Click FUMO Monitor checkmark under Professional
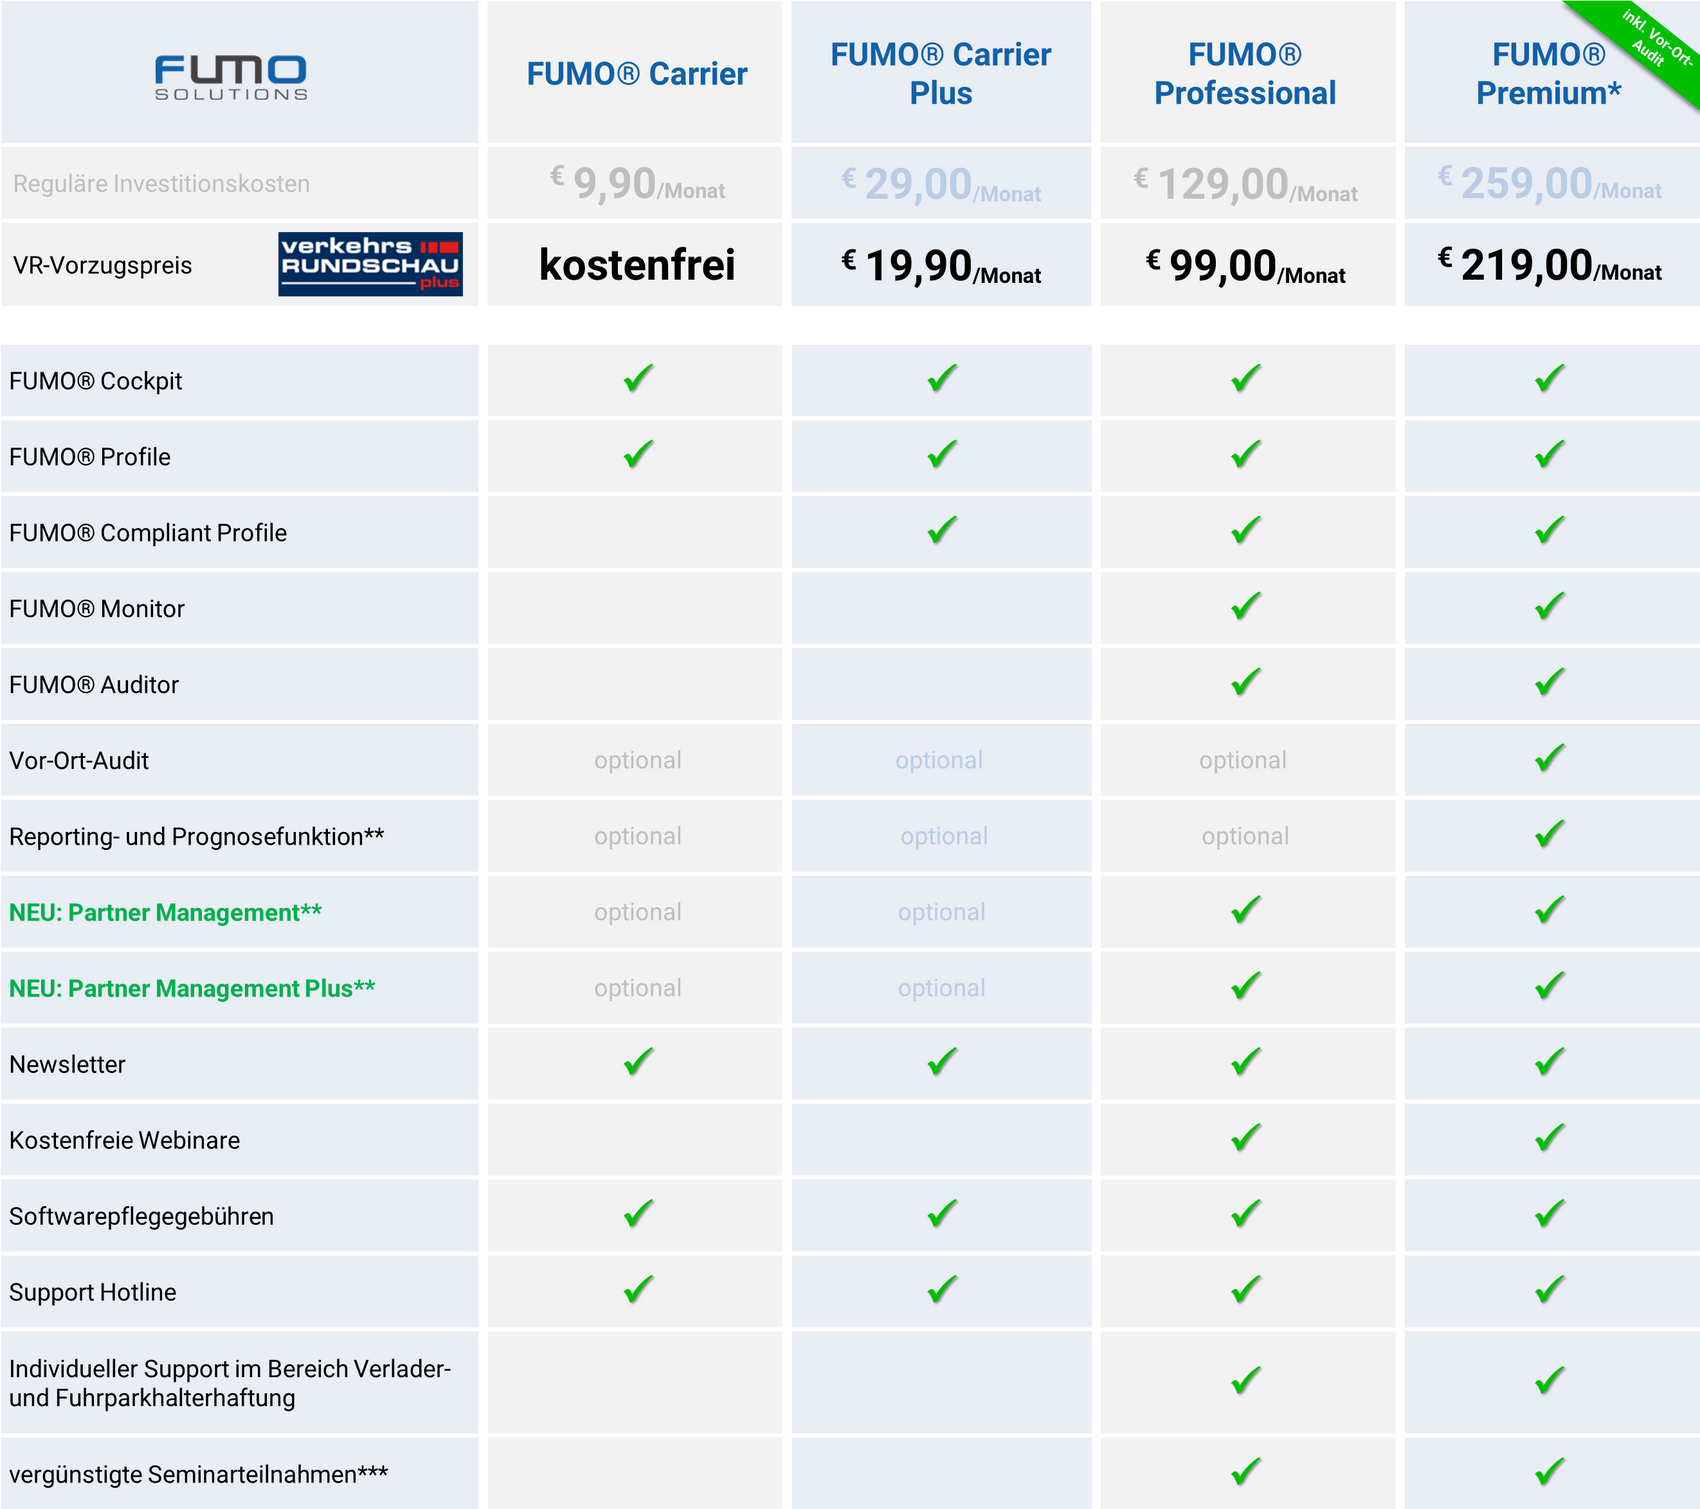Viewport: 1700px width, 1509px height. tap(1246, 606)
